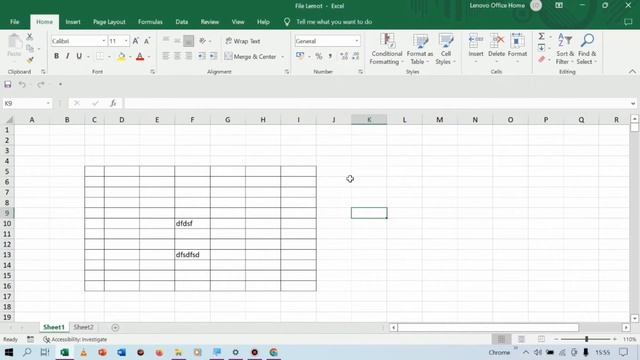Click Merge & Center button
The height and width of the screenshot is (360, 640).
pyautogui.click(x=251, y=56)
